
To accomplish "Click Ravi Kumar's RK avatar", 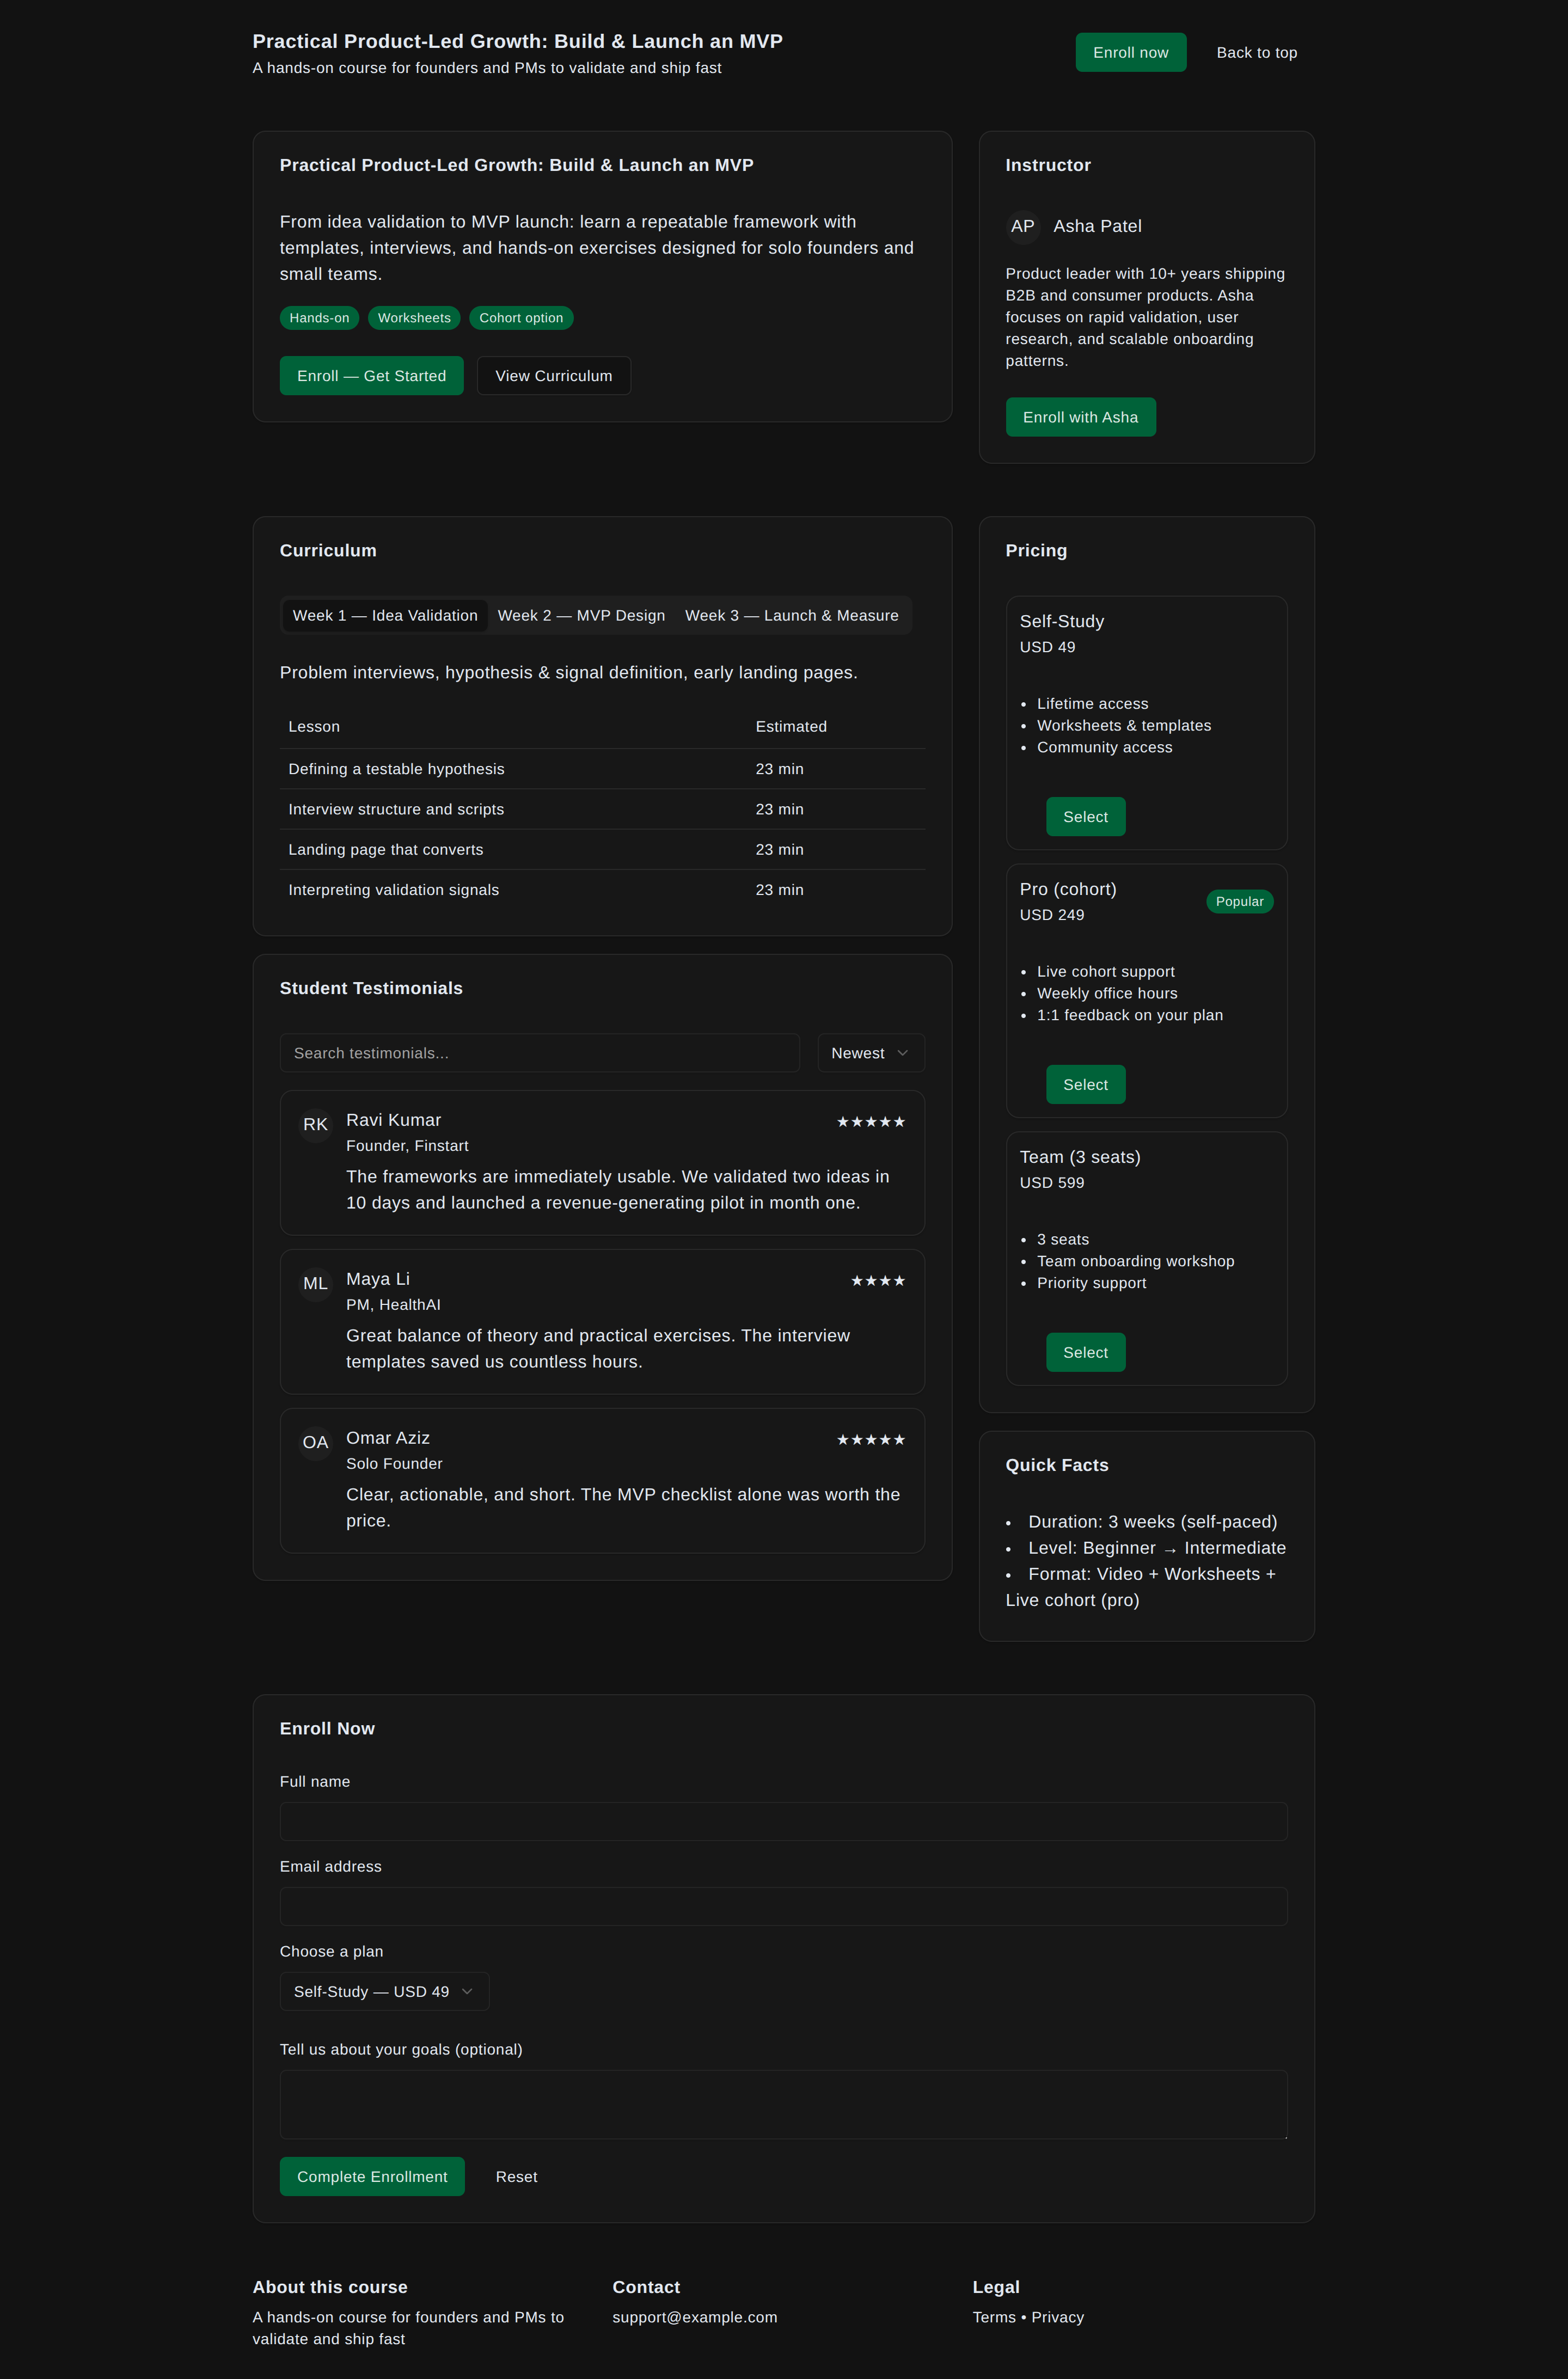I will tap(315, 1125).
